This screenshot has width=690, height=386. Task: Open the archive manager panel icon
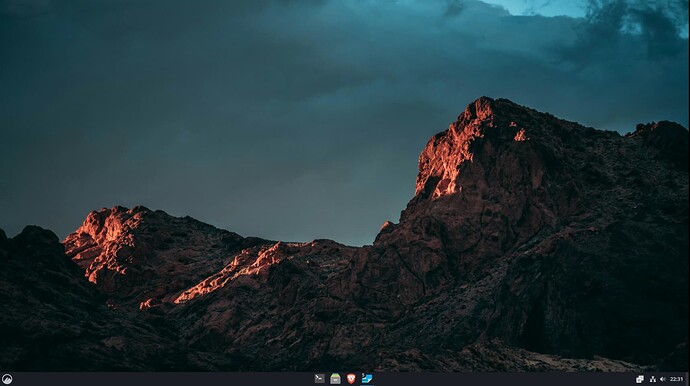coord(335,379)
